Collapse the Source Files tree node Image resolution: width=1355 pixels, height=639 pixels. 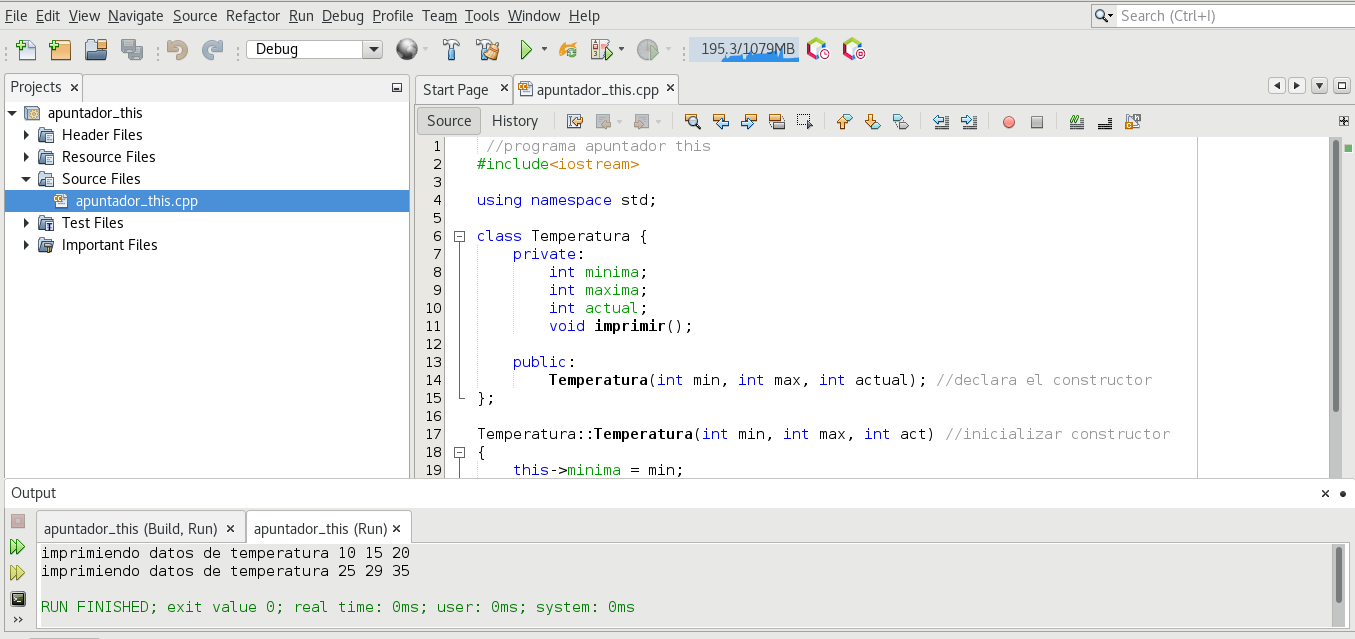click(27, 179)
